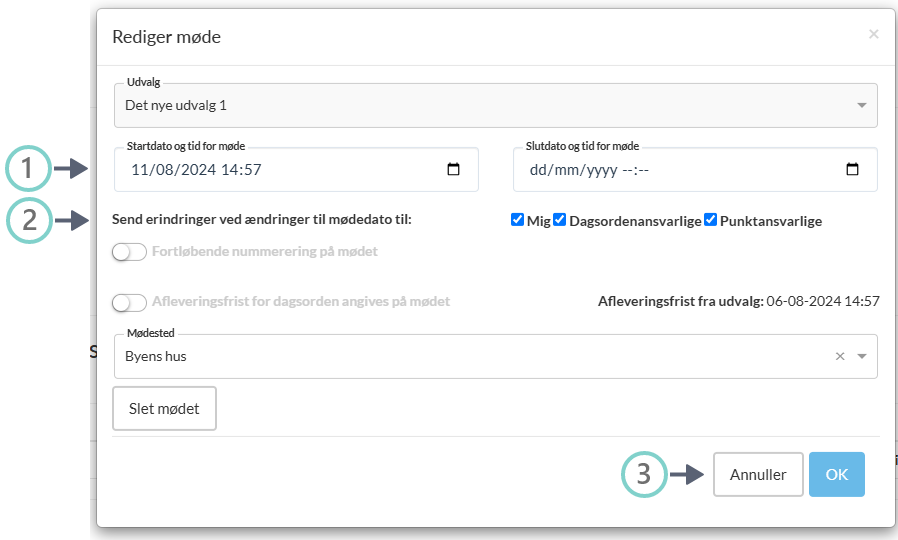Clear the Mødested value with the x icon
898x540 pixels.
point(840,357)
